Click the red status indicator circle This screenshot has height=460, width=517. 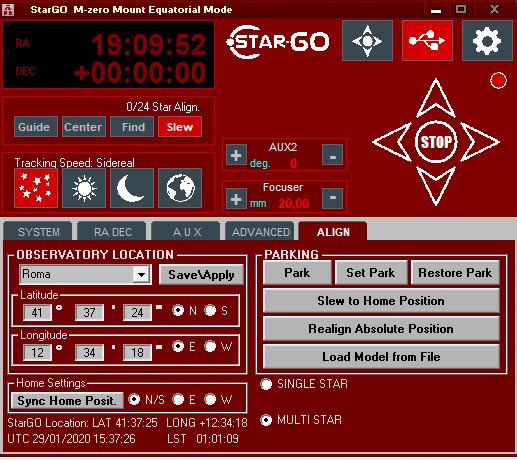tap(498, 81)
